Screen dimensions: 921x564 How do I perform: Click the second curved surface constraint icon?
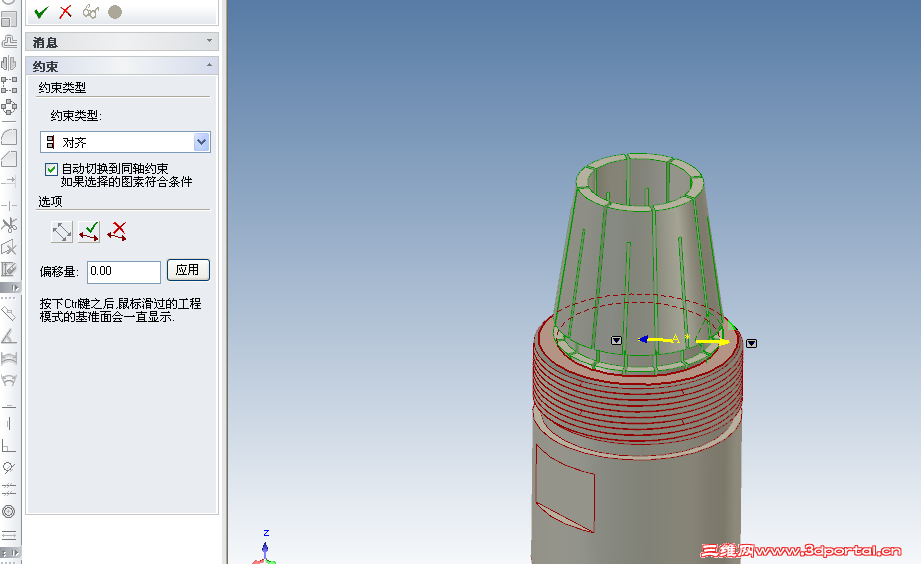tap(9, 381)
